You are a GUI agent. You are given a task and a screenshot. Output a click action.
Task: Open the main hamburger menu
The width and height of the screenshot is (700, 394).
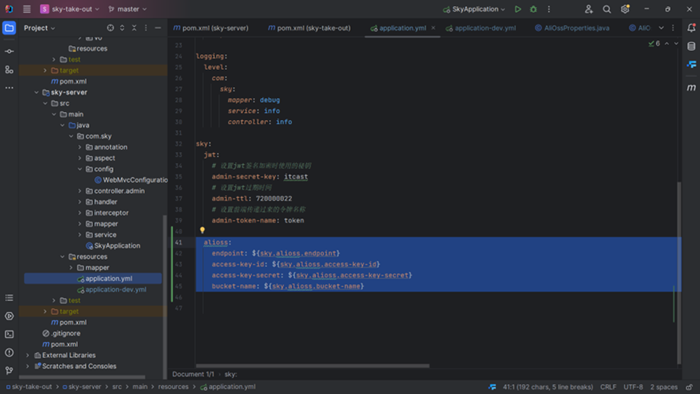[27, 9]
